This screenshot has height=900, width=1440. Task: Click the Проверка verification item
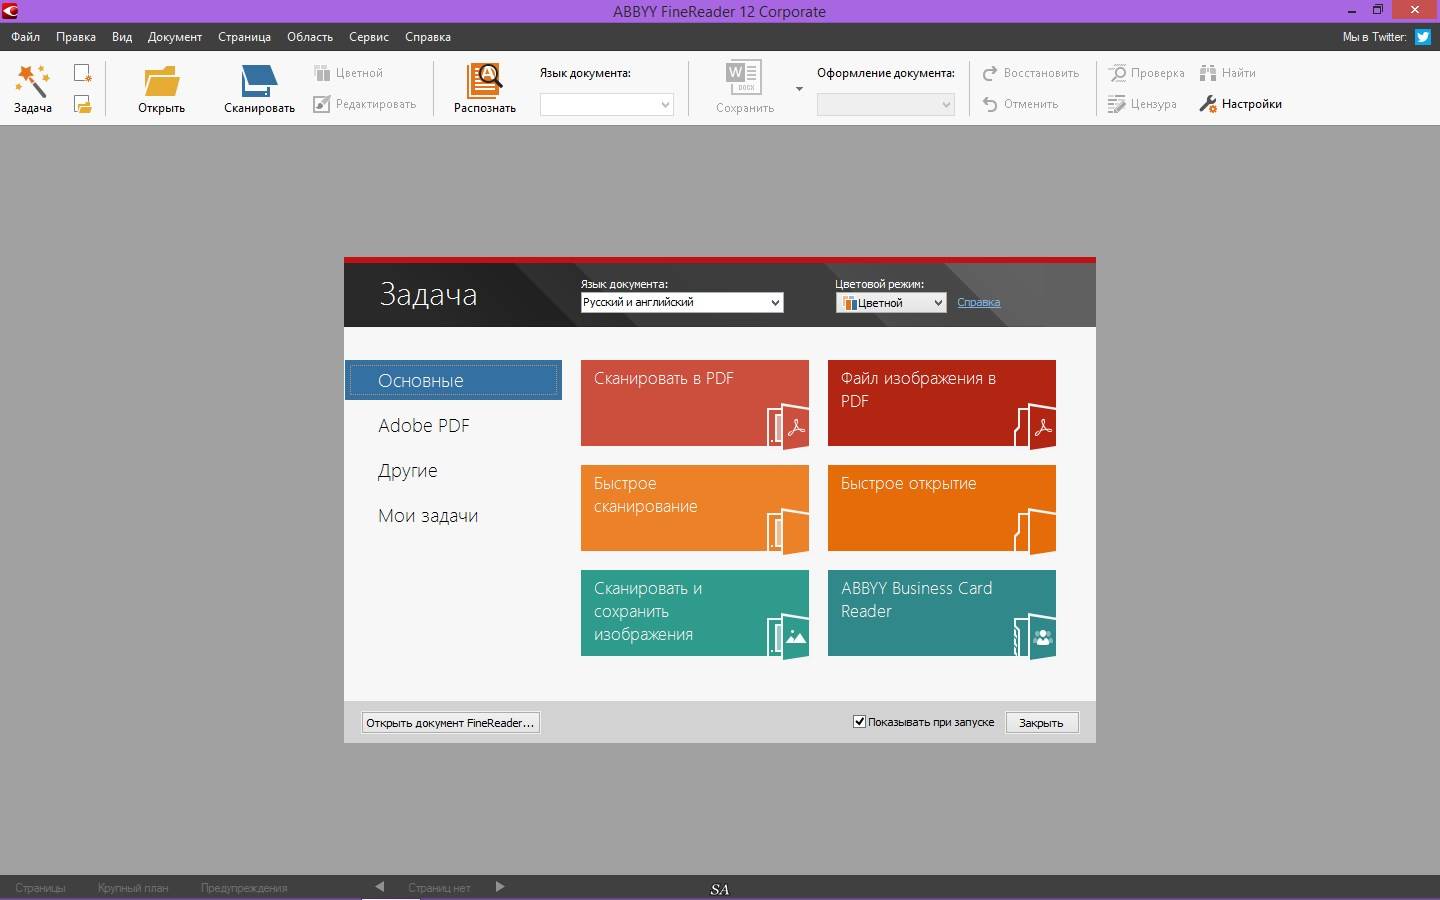pyautogui.click(x=1147, y=73)
